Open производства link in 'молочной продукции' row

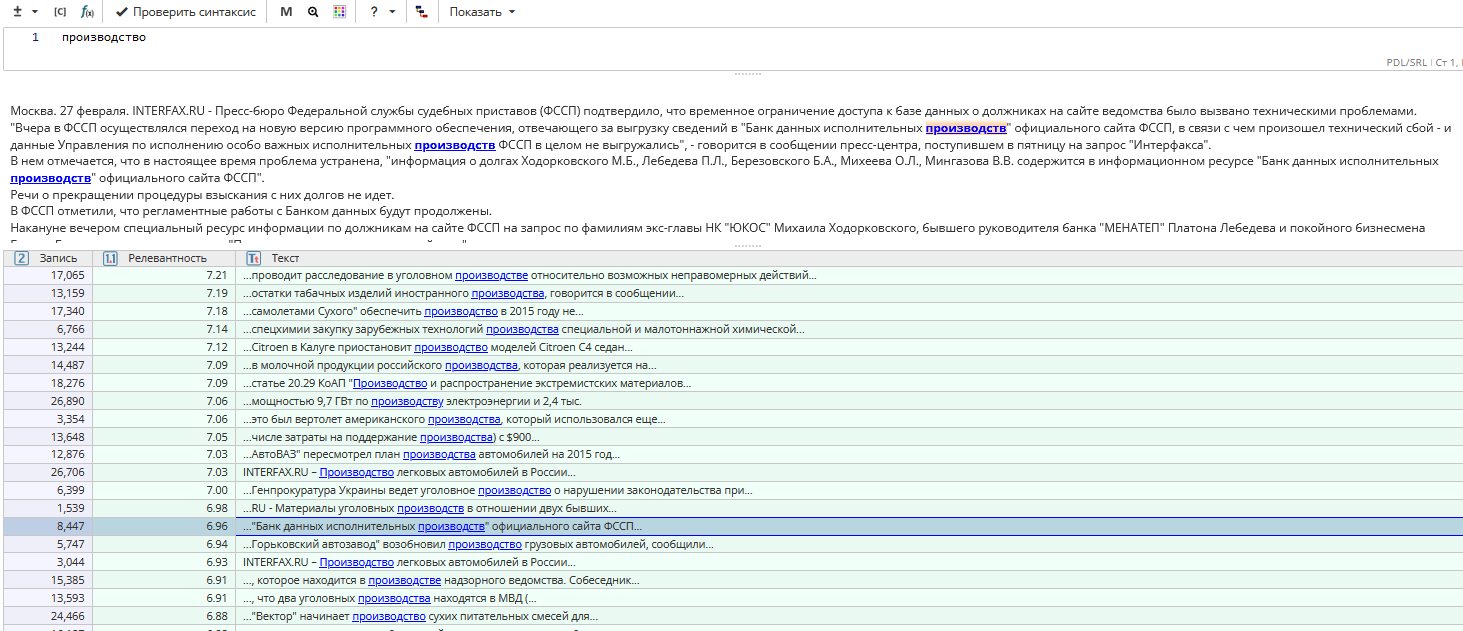[x=481, y=365]
